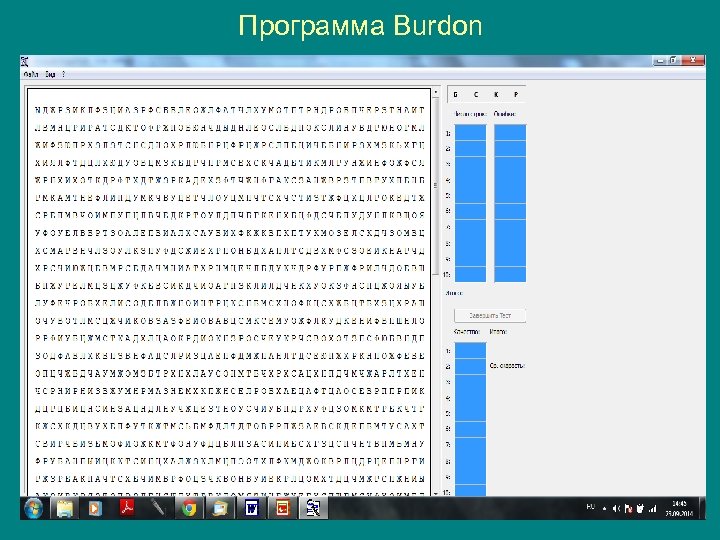Screen dimensions: 720x540
Task: Click the letter grid scrollbar down arrow
Action: (436, 493)
